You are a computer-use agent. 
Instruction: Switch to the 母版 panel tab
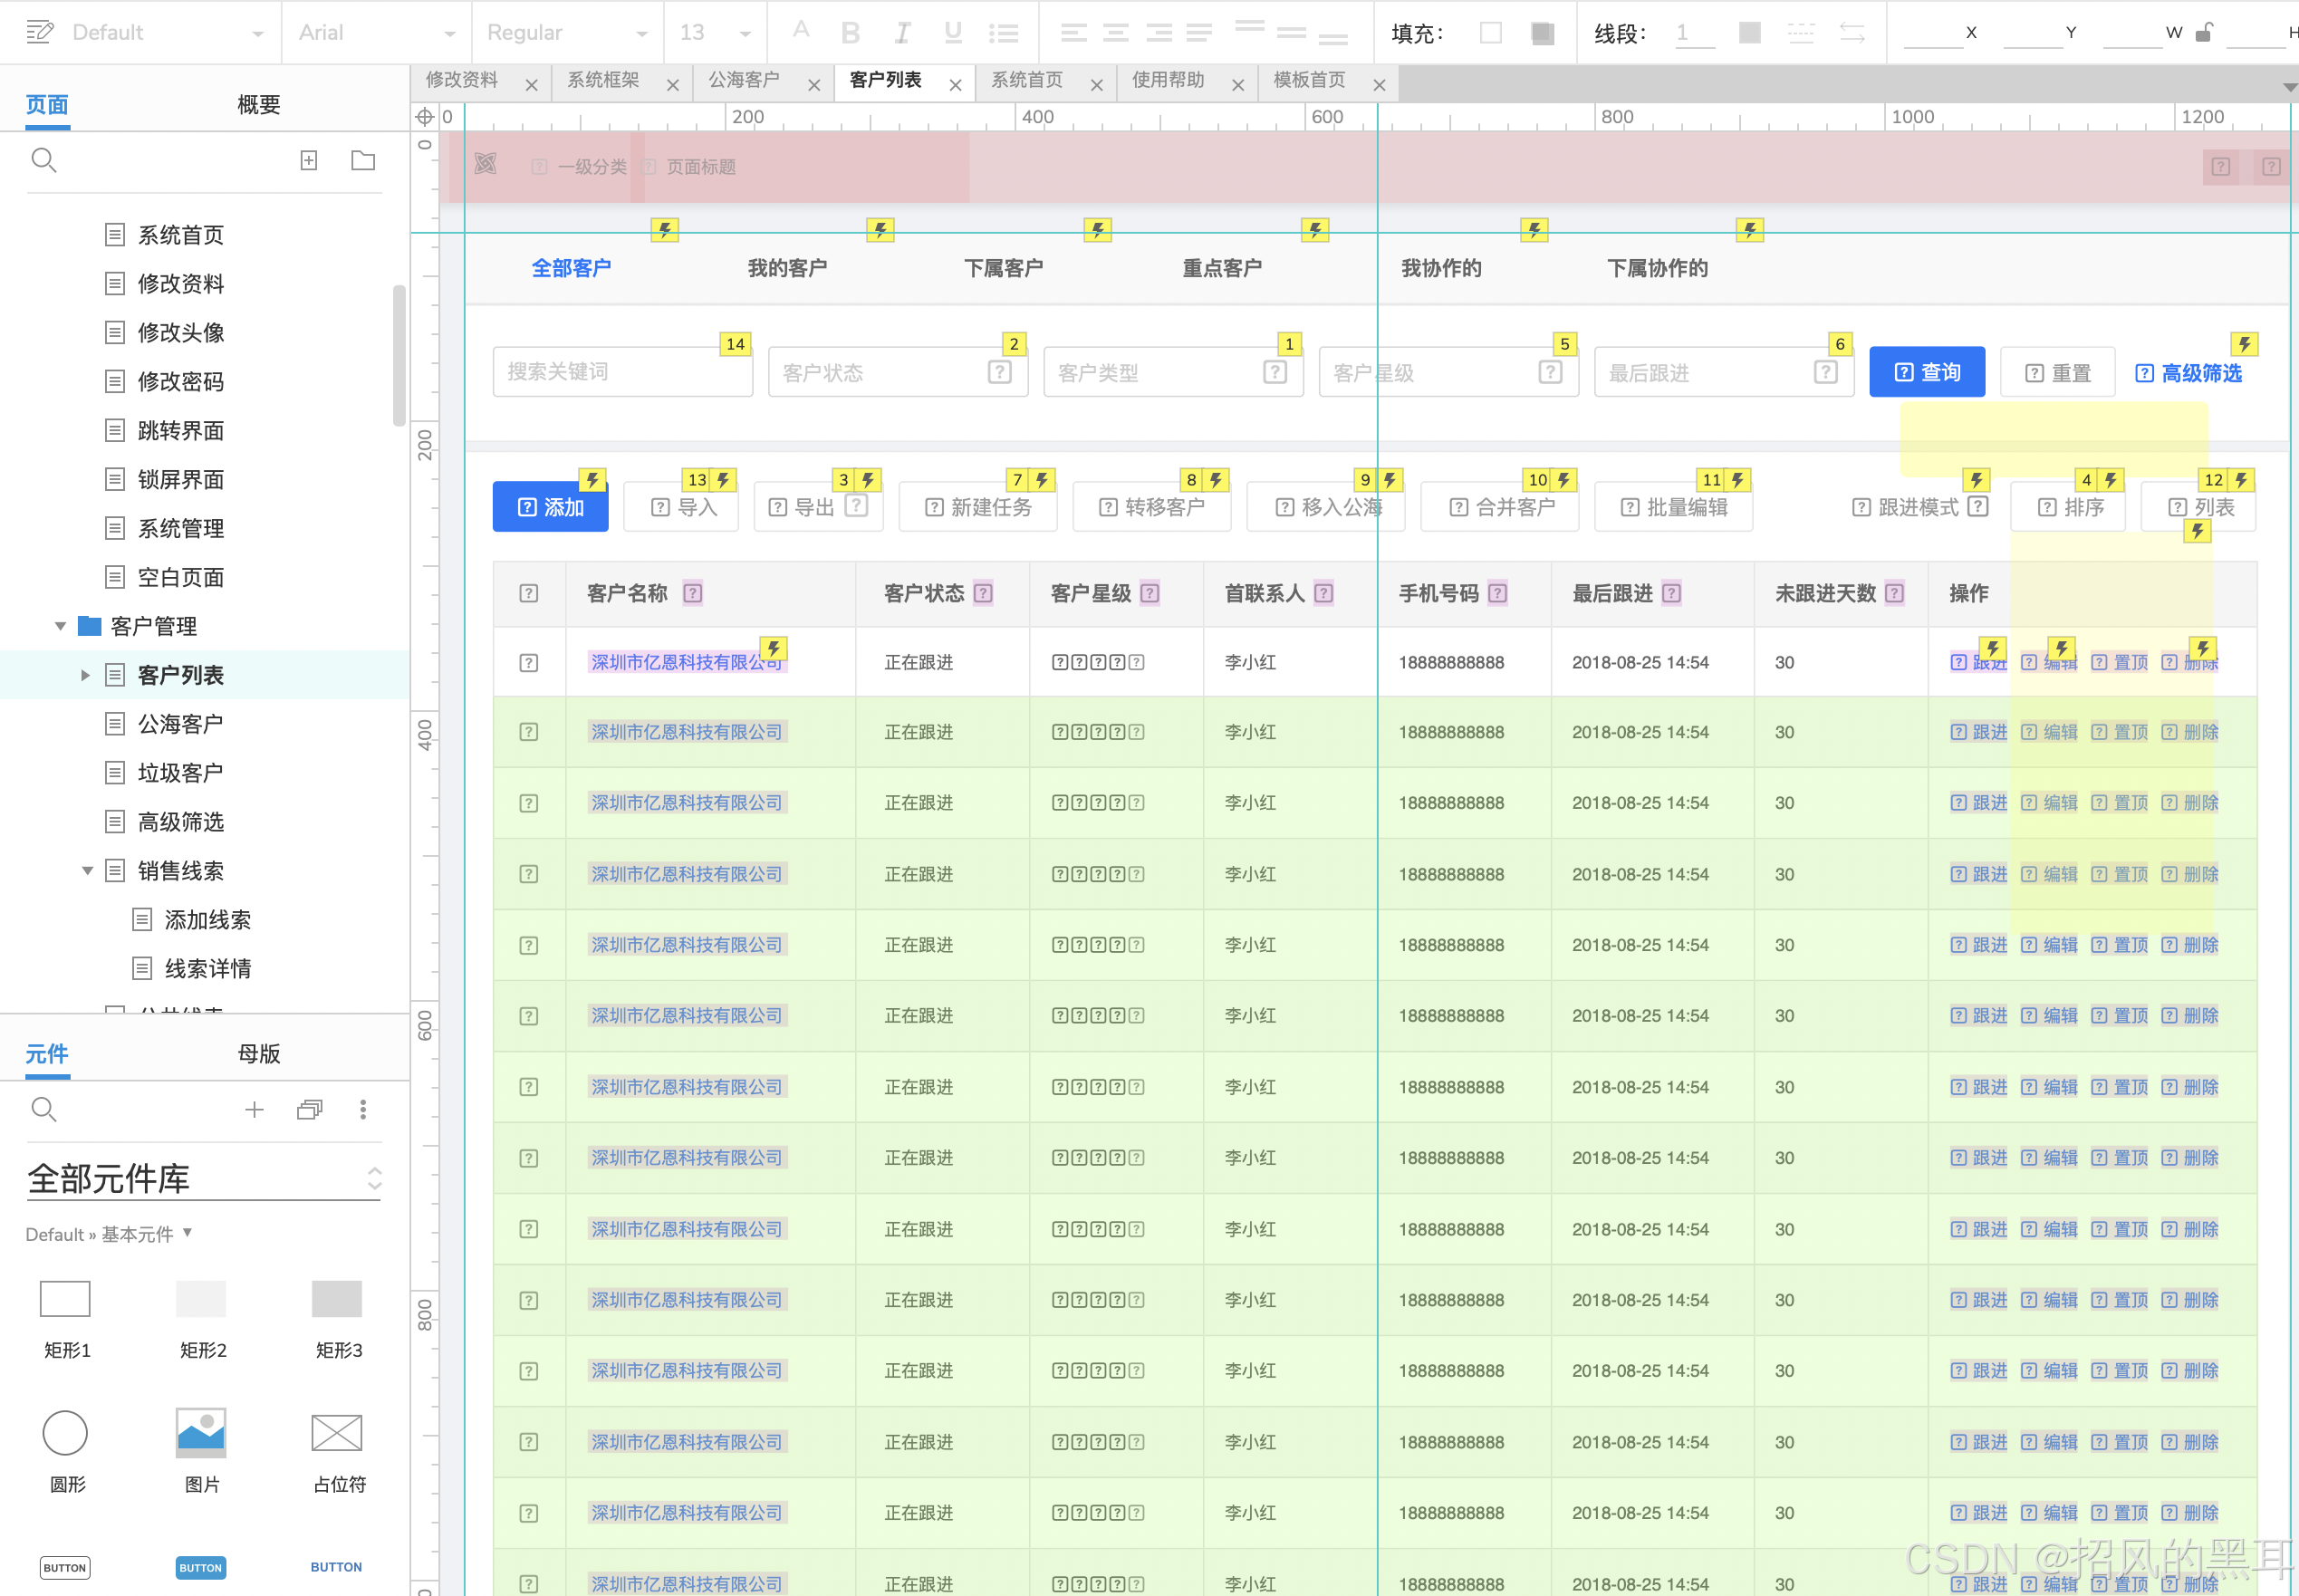coord(259,1053)
